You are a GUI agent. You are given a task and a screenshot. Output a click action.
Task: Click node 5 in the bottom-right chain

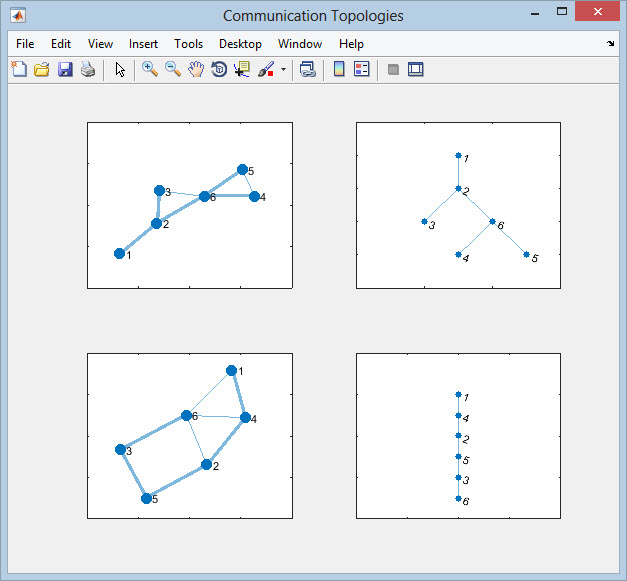click(458, 457)
